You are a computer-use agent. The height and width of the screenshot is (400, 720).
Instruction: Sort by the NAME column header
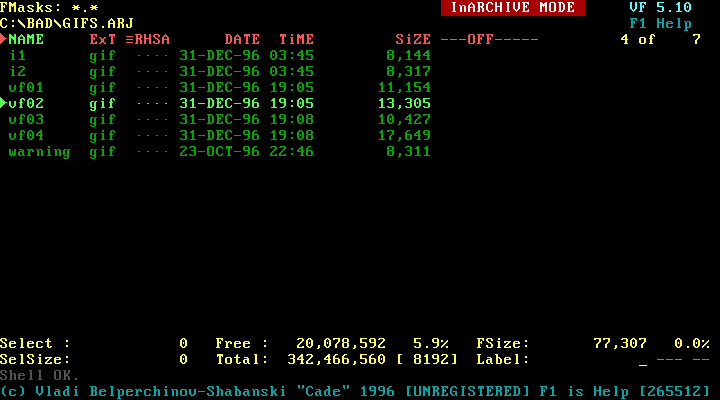[x=26, y=39]
